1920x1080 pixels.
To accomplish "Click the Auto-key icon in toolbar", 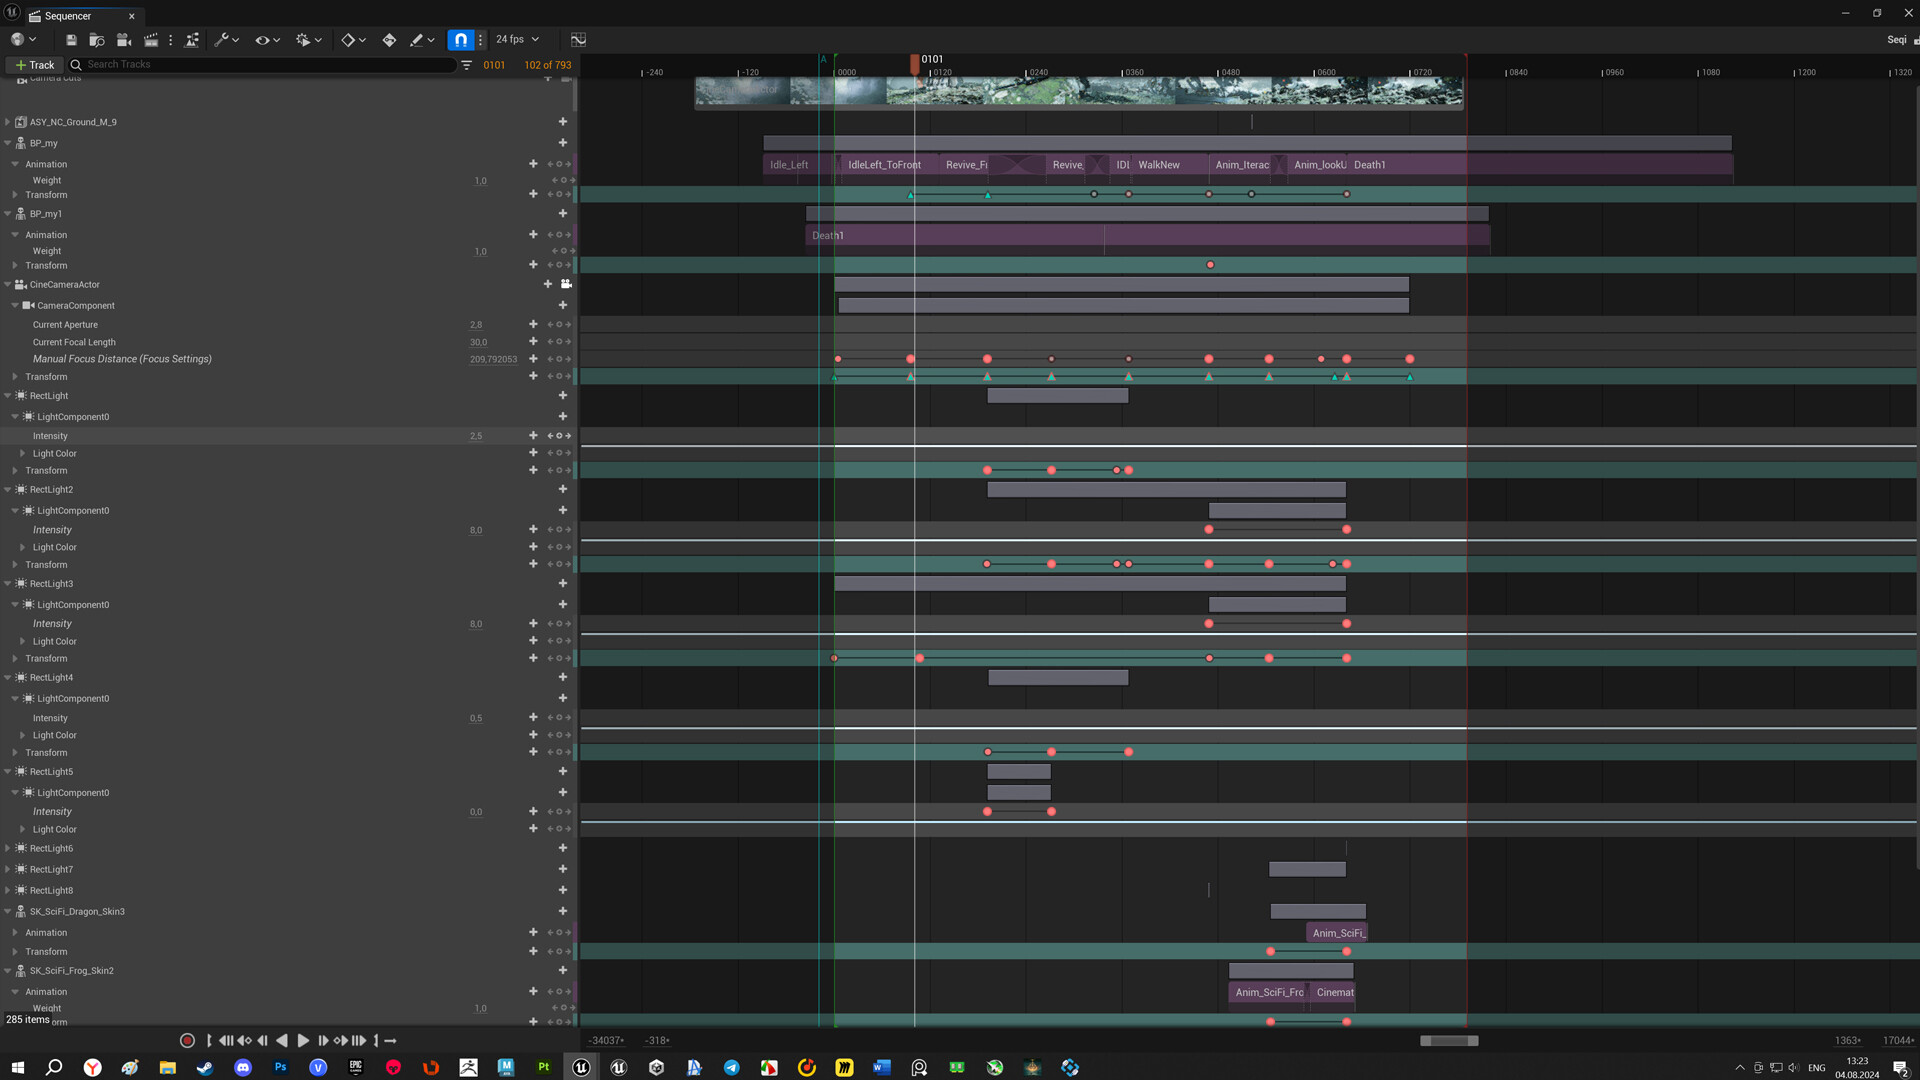I will [389, 40].
